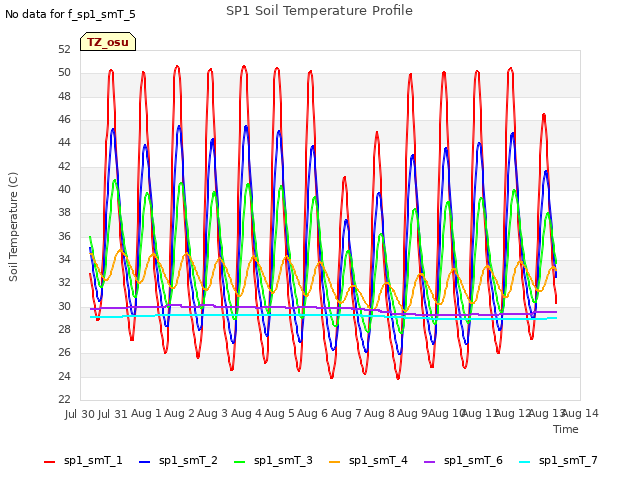This screenshot has width=640, height=480.
Task: Click the Aug 5 x-axis tick label
Action: pyautogui.click(x=279, y=414)
